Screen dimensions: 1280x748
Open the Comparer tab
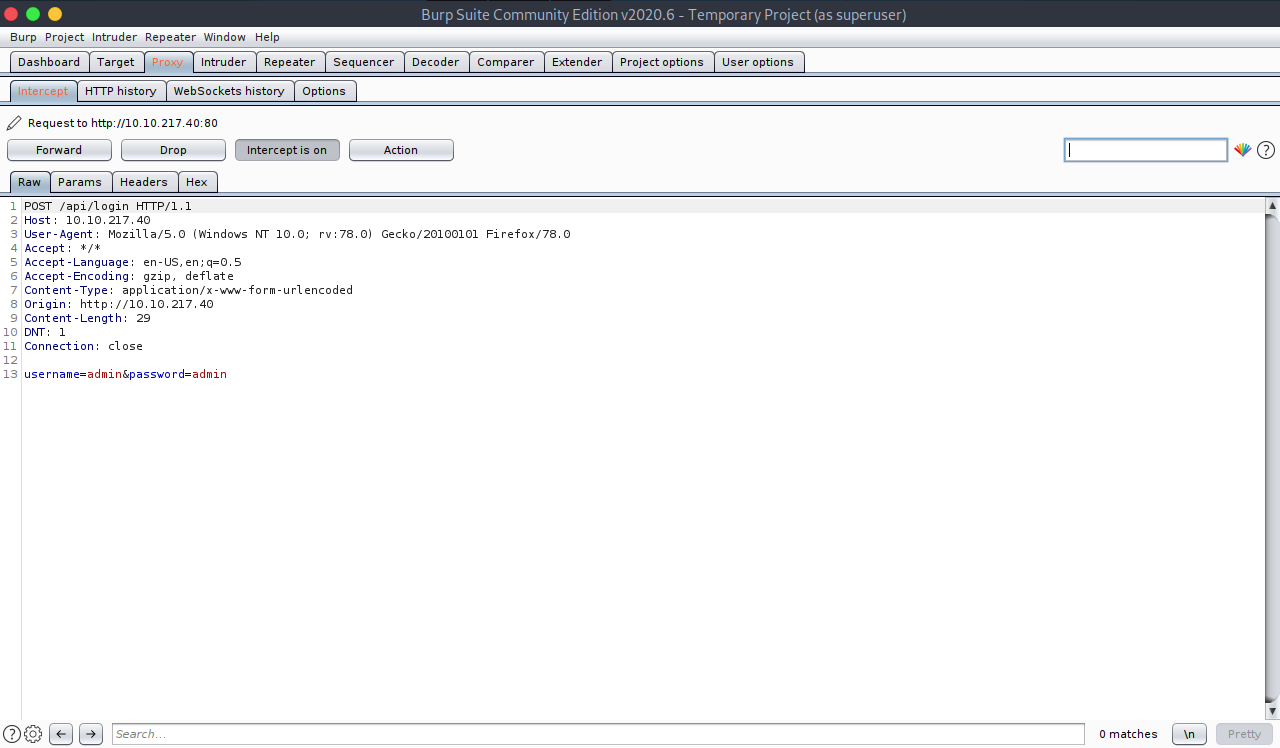[x=506, y=62]
